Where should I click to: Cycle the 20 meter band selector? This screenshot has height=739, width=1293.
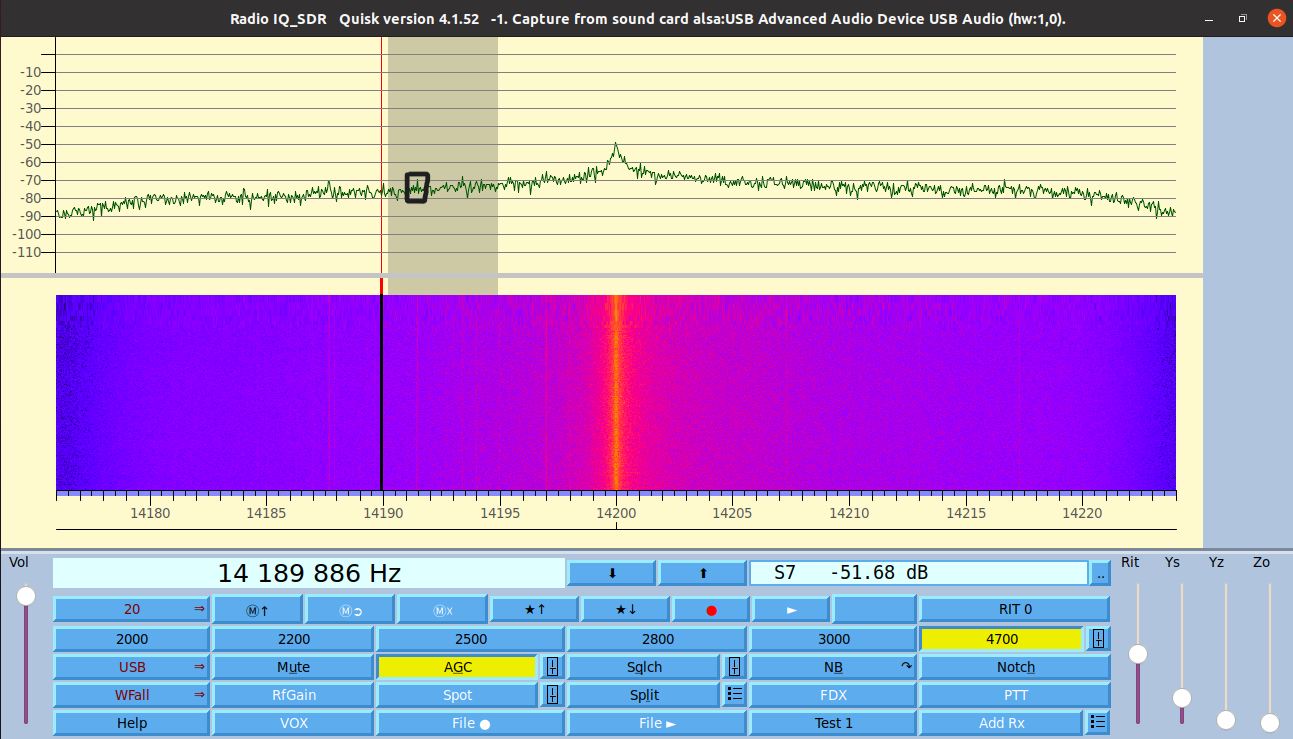tap(130, 608)
